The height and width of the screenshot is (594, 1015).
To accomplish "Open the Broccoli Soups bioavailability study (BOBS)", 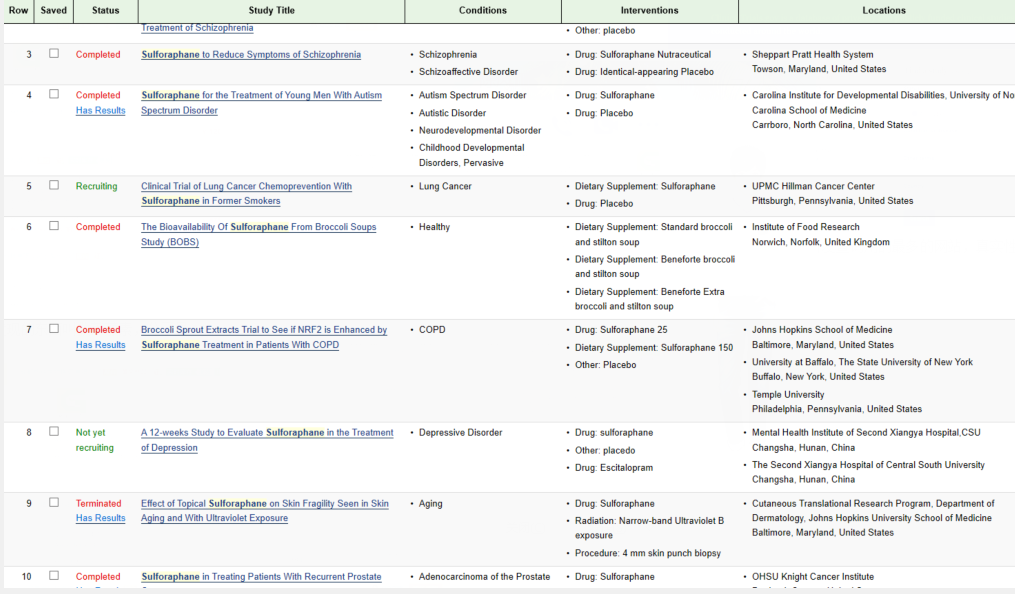I will pyautogui.click(x=258, y=228).
